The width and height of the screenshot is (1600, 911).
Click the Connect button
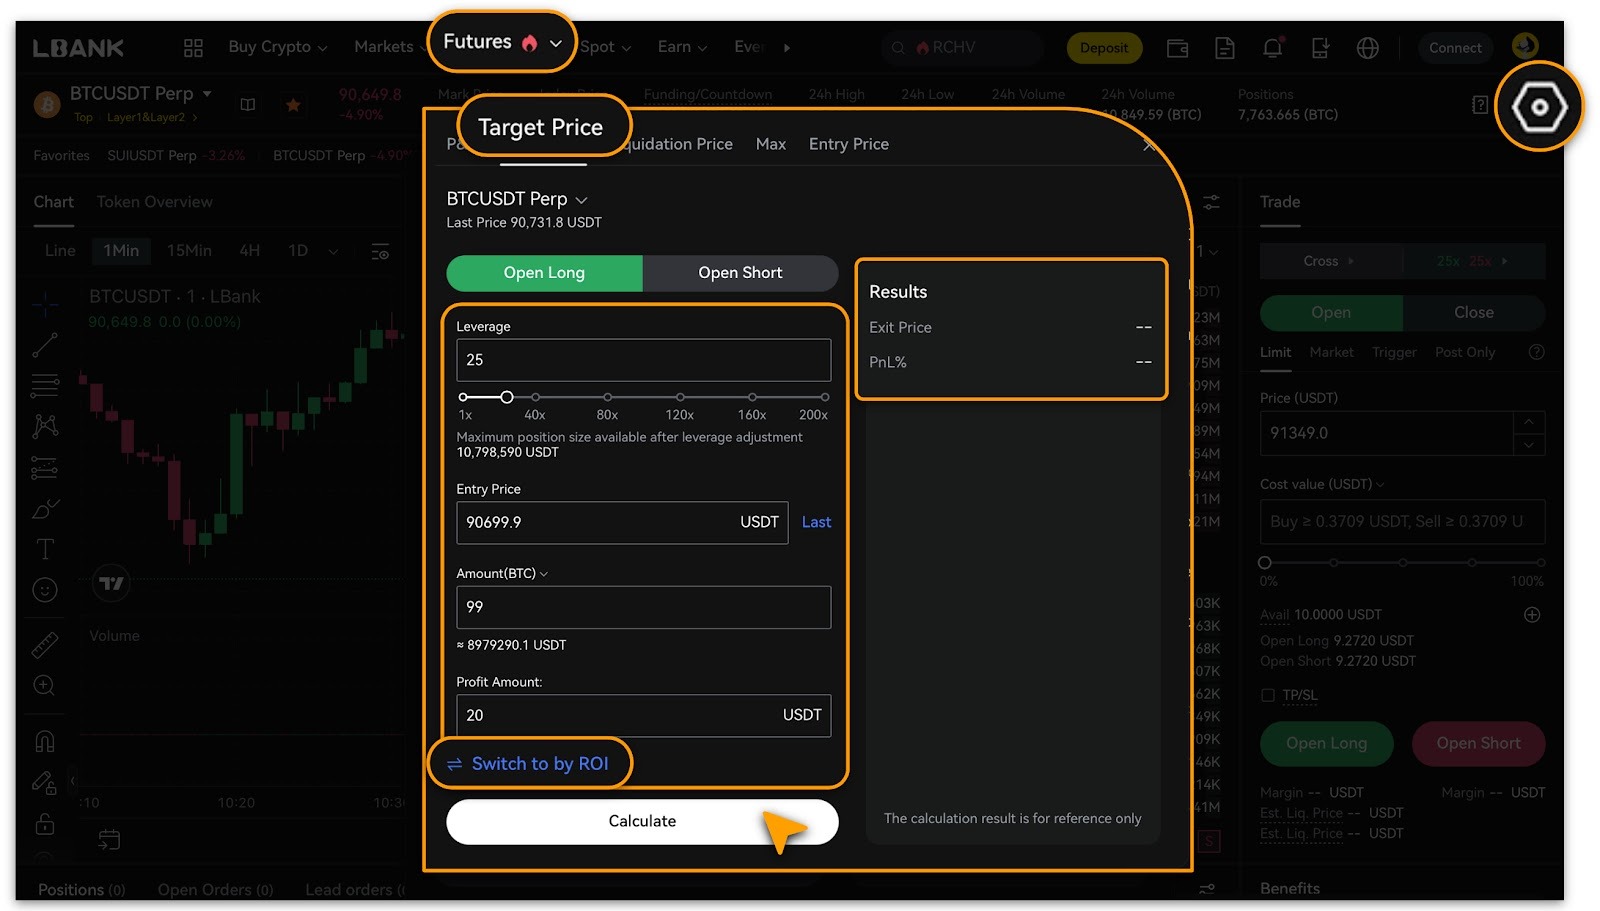(x=1455, y=47)
